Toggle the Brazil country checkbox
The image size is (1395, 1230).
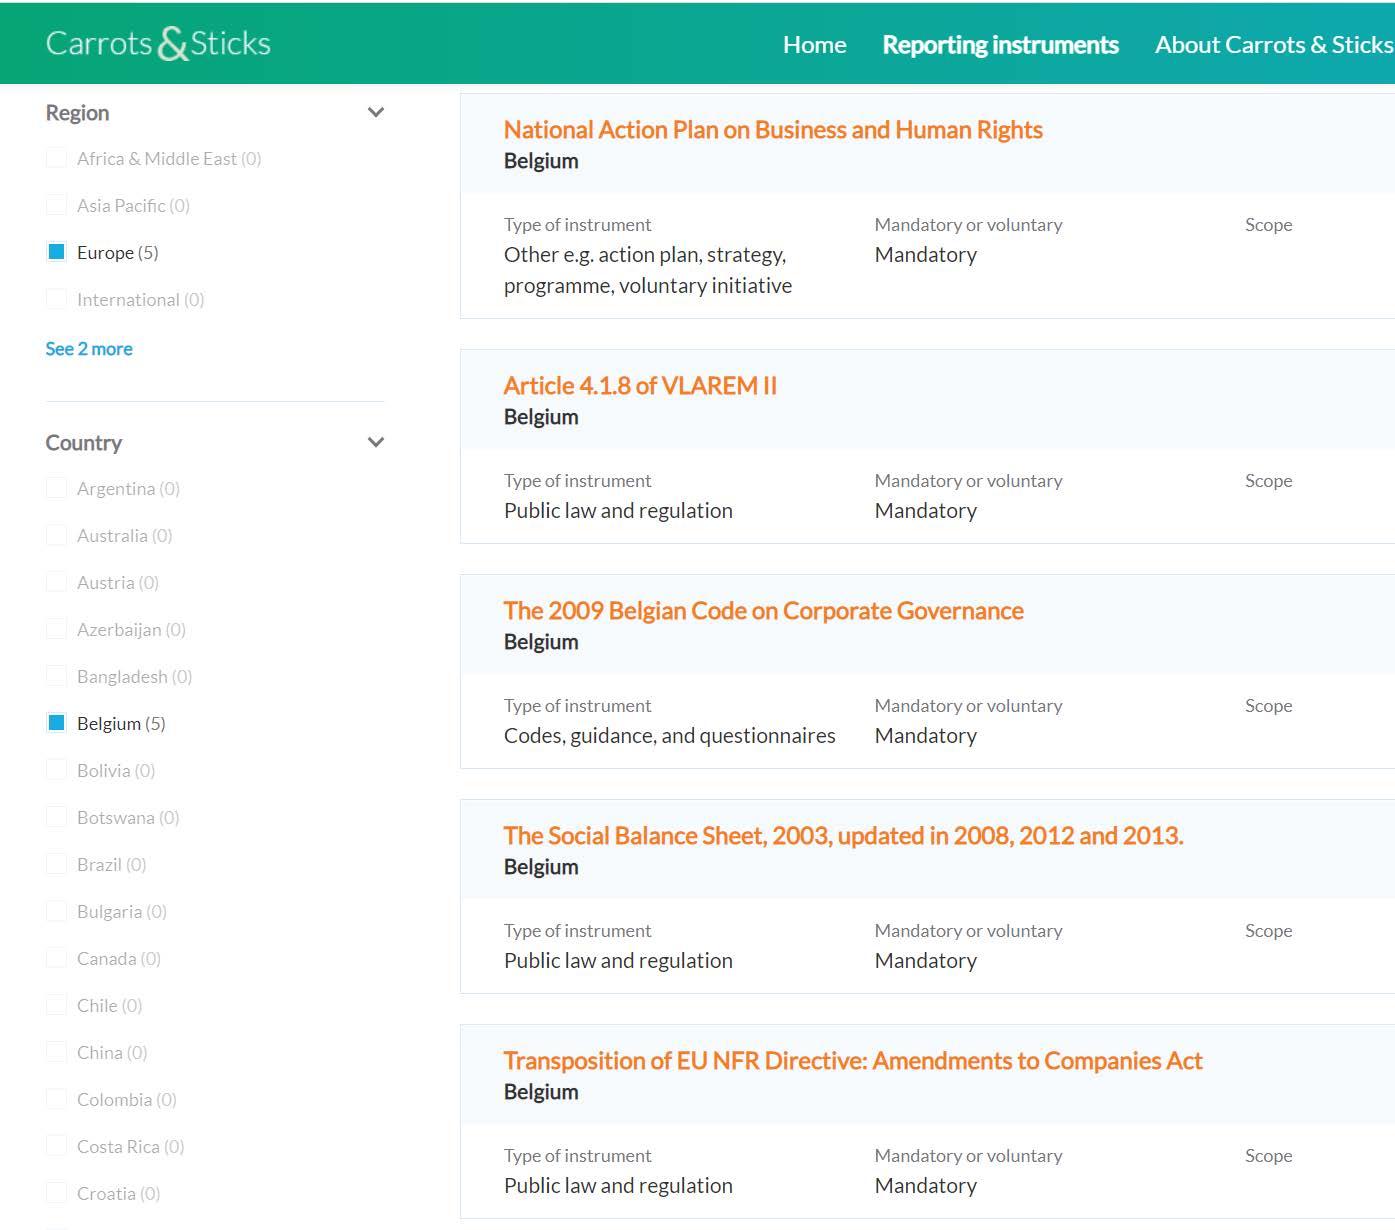tap(57, 864)
